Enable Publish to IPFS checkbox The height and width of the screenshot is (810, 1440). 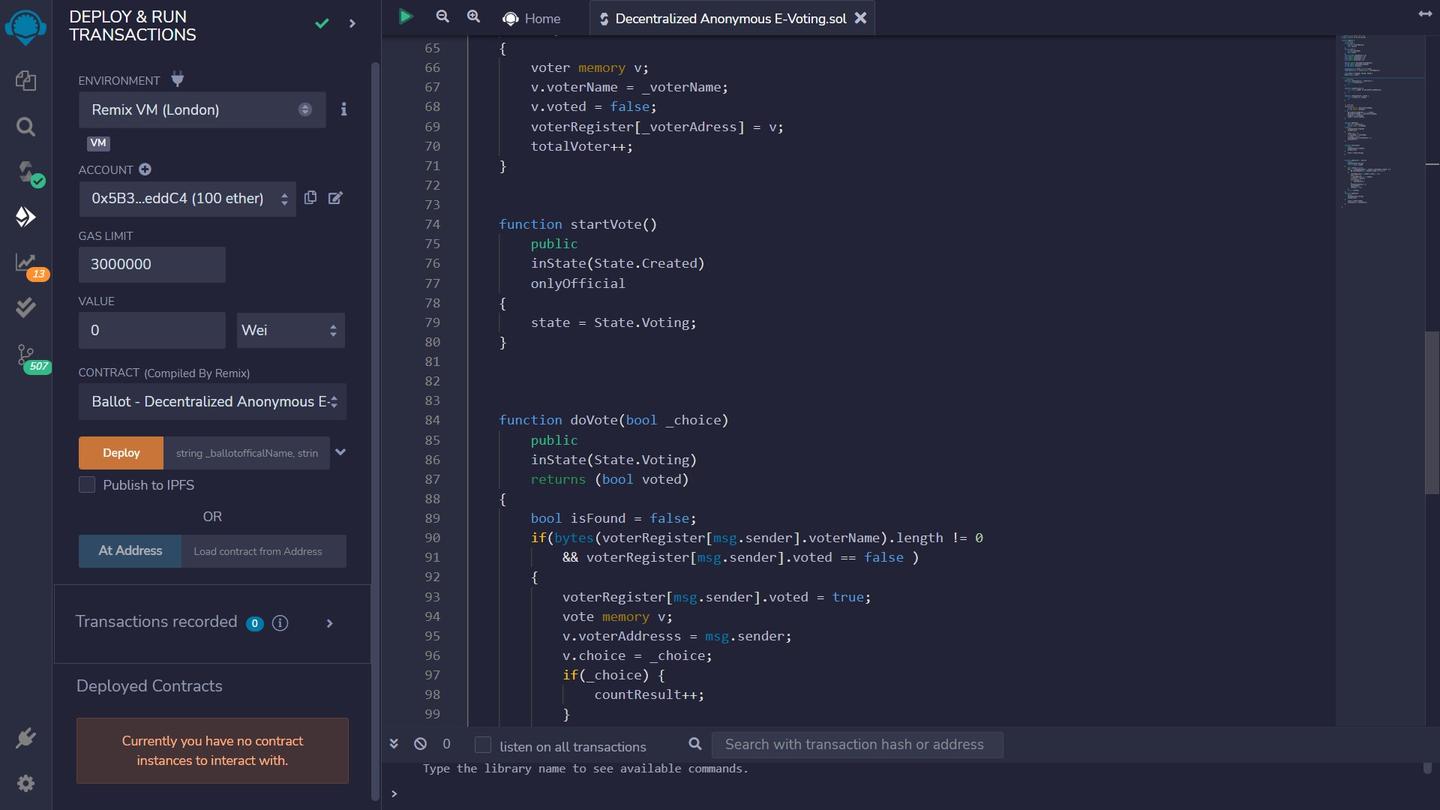87,485
